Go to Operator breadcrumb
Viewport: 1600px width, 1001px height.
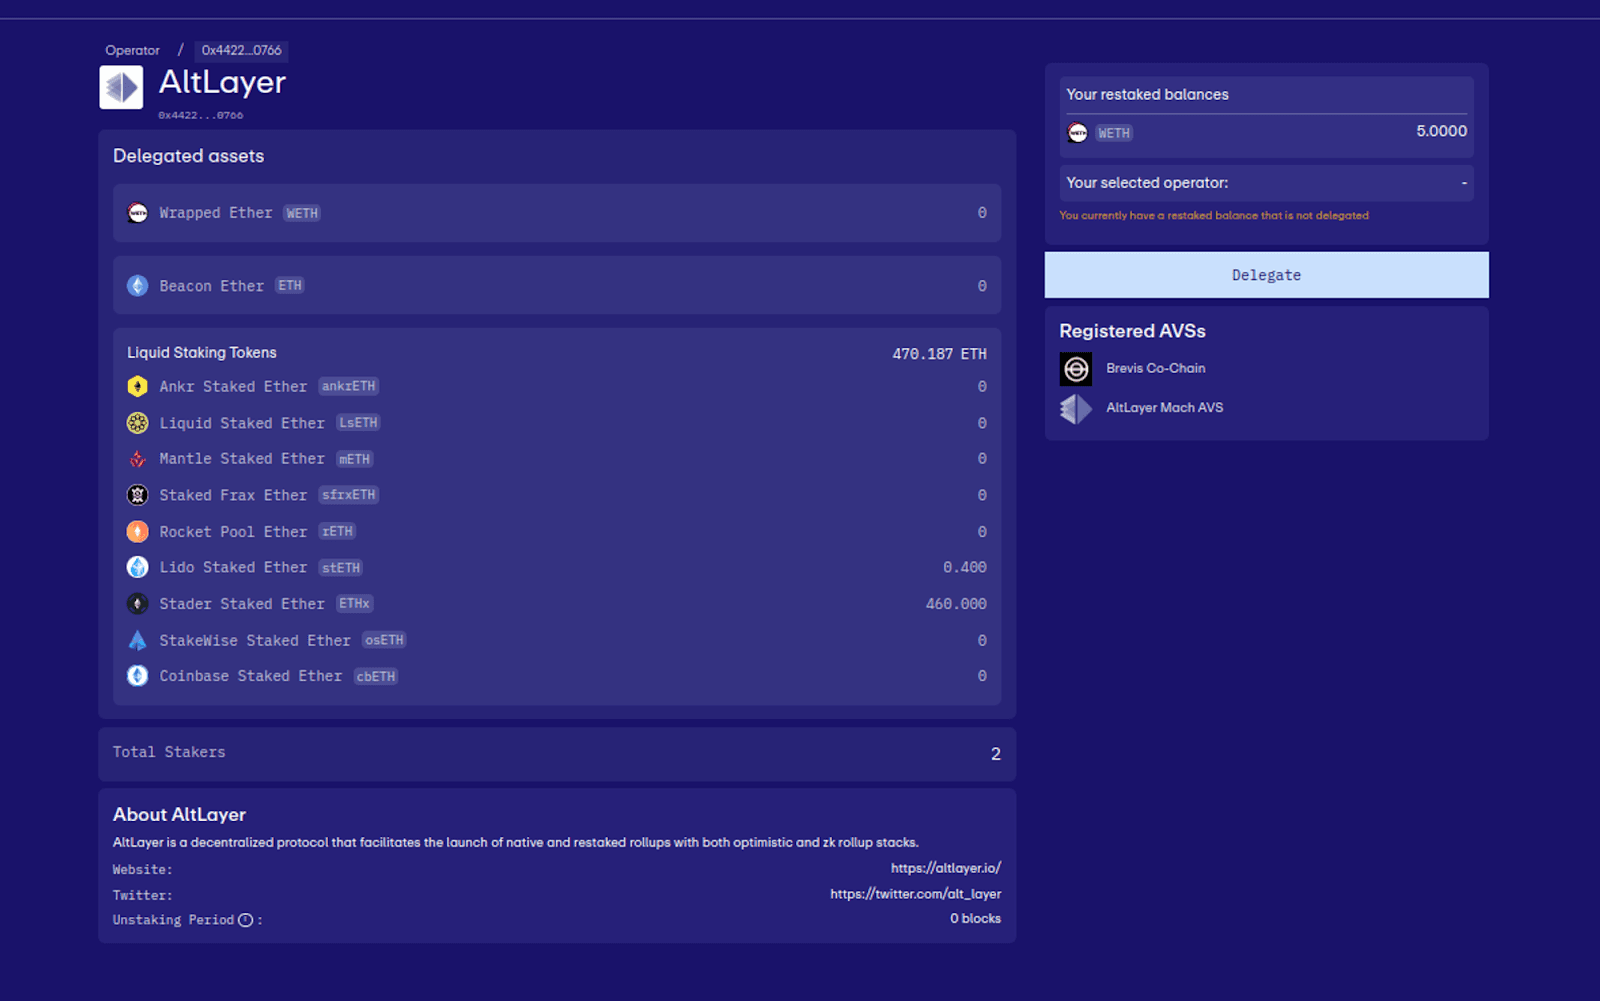[x=132, y=50]
